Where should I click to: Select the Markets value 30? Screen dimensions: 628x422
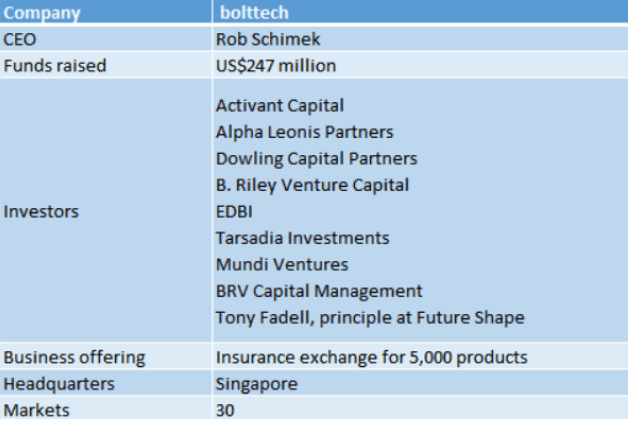pyautogui.click(x=225, y=411)
